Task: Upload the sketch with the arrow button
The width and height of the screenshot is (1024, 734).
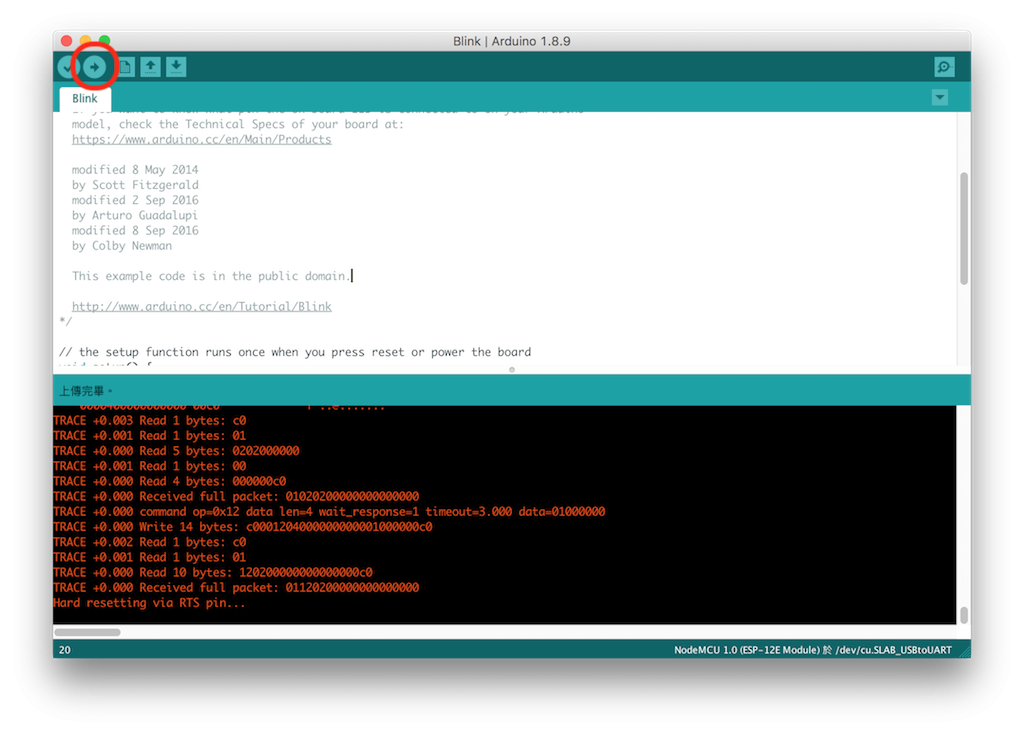Action: click(95, 67)
